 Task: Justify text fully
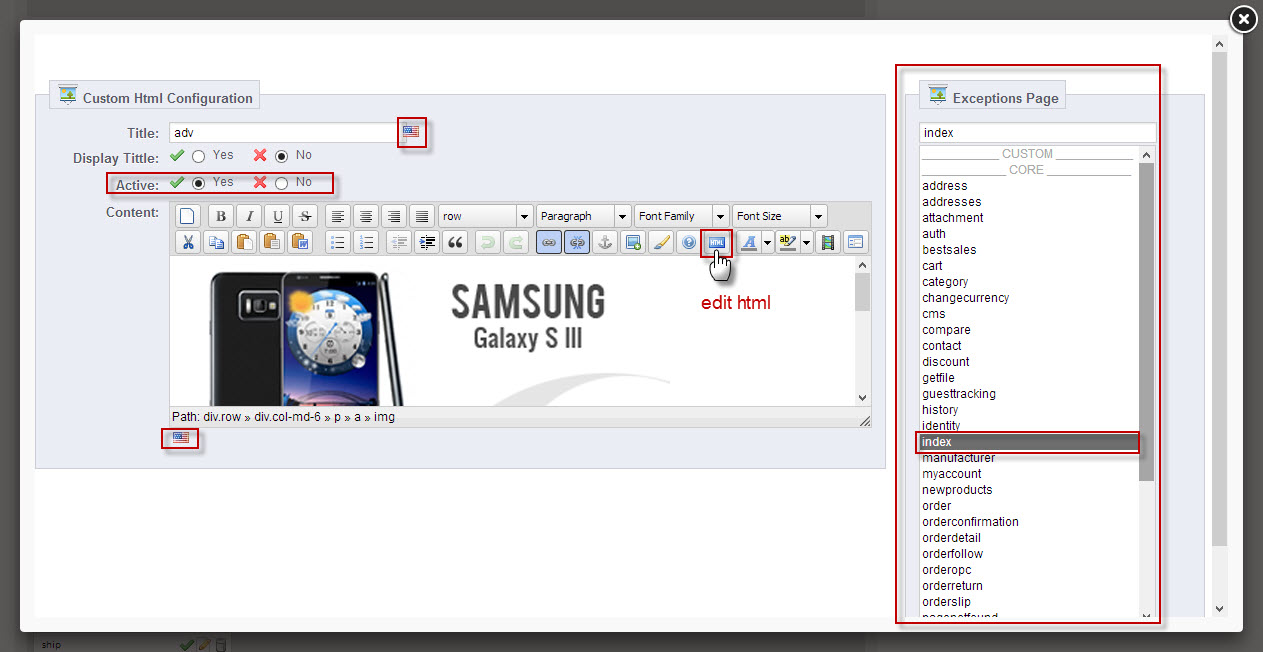pyautogui.click(x=422, y=216)
